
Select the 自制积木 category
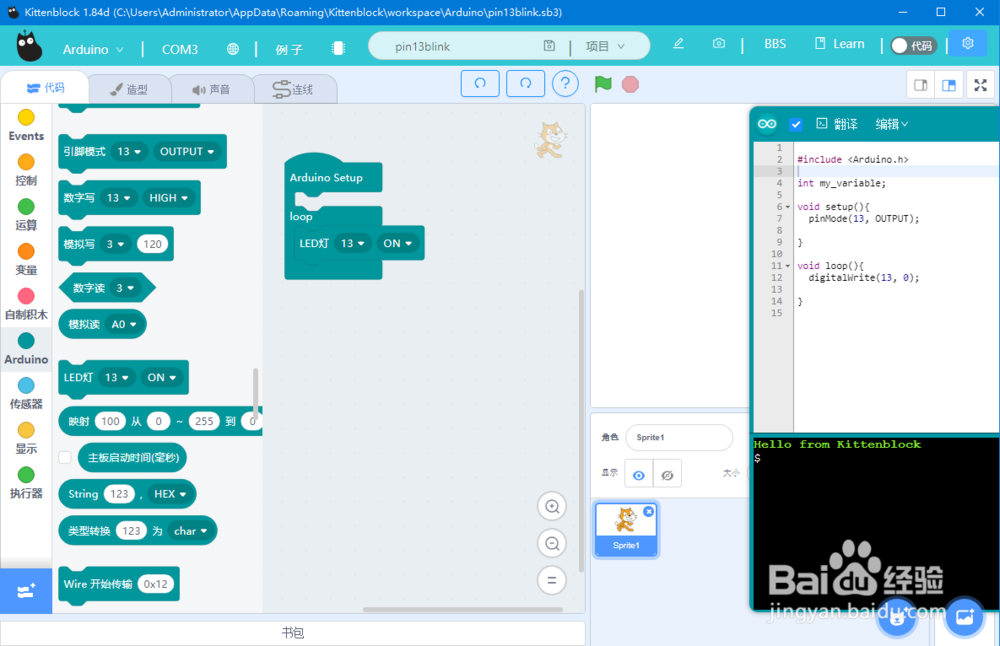click(26, 304)
